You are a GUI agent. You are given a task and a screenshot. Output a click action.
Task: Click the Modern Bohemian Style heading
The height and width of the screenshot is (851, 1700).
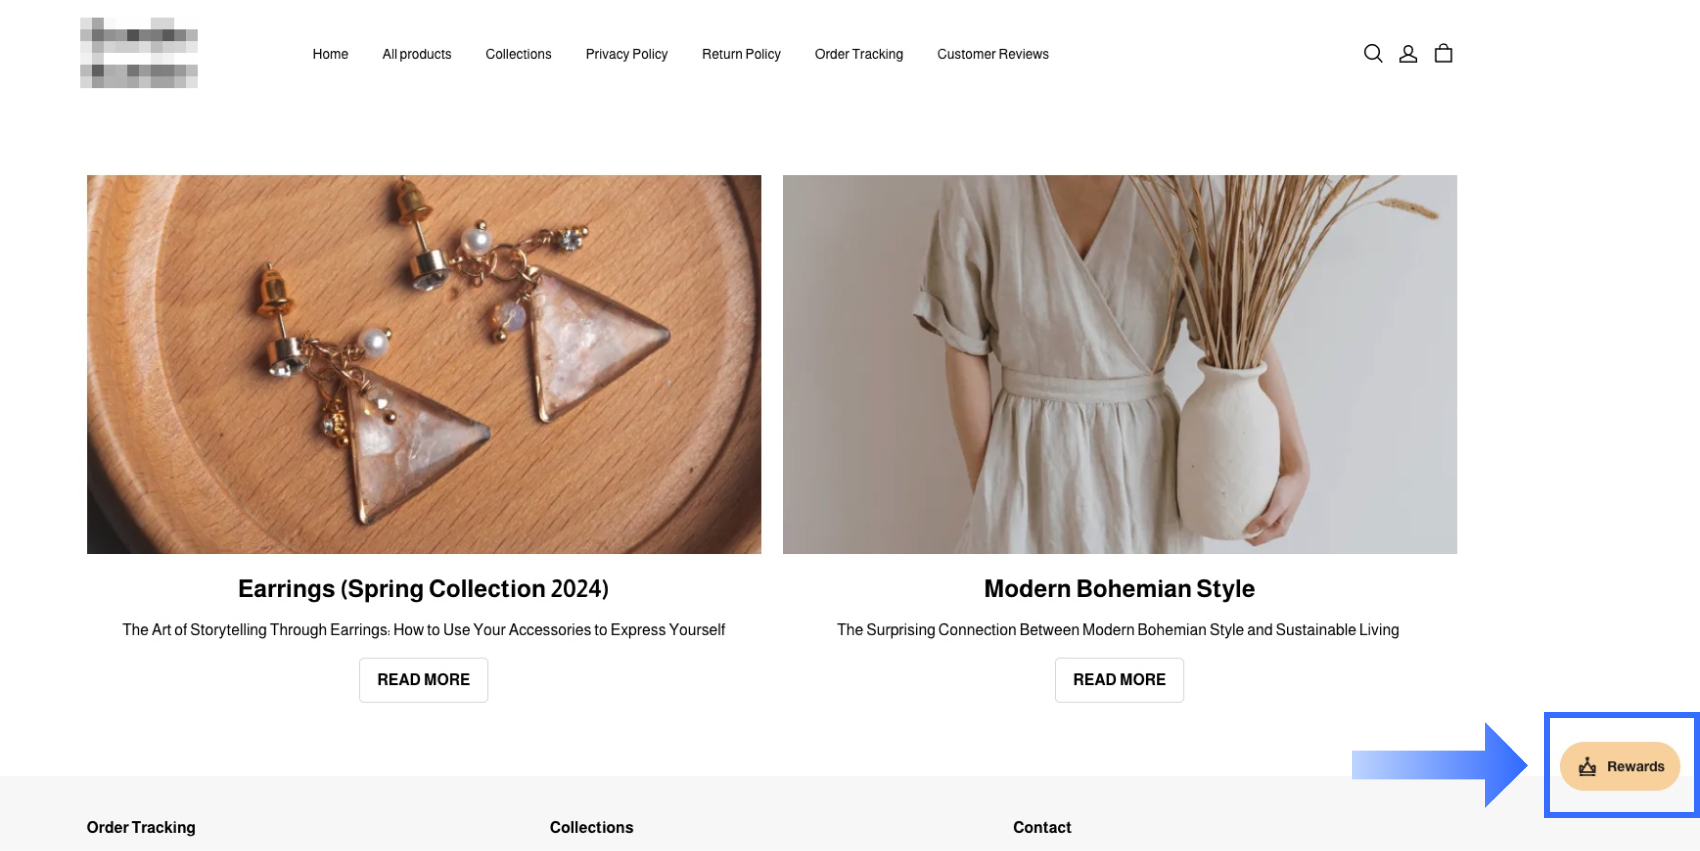coord(1119,589)
